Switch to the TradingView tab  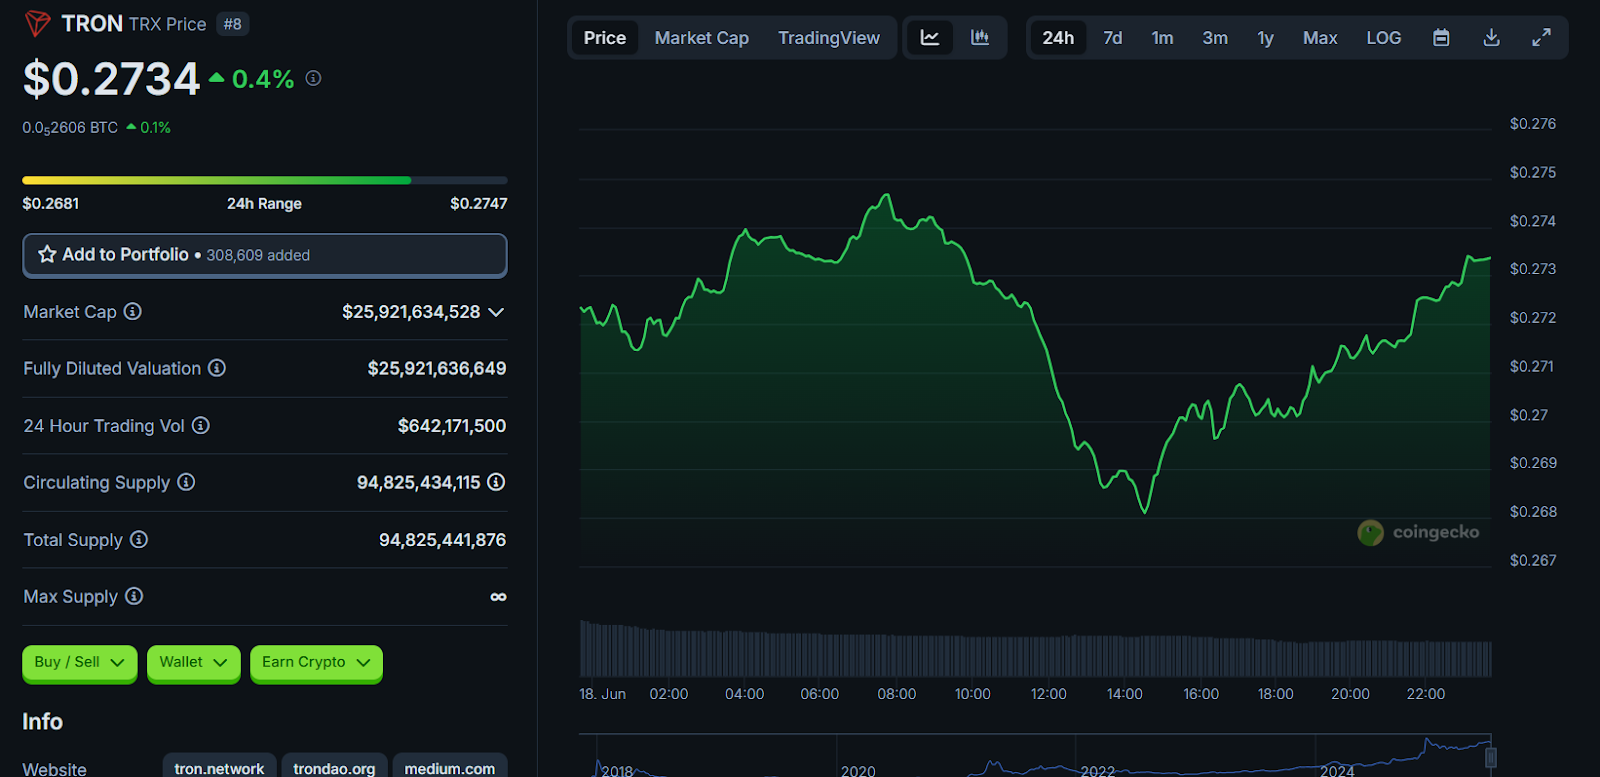(829, 38)
